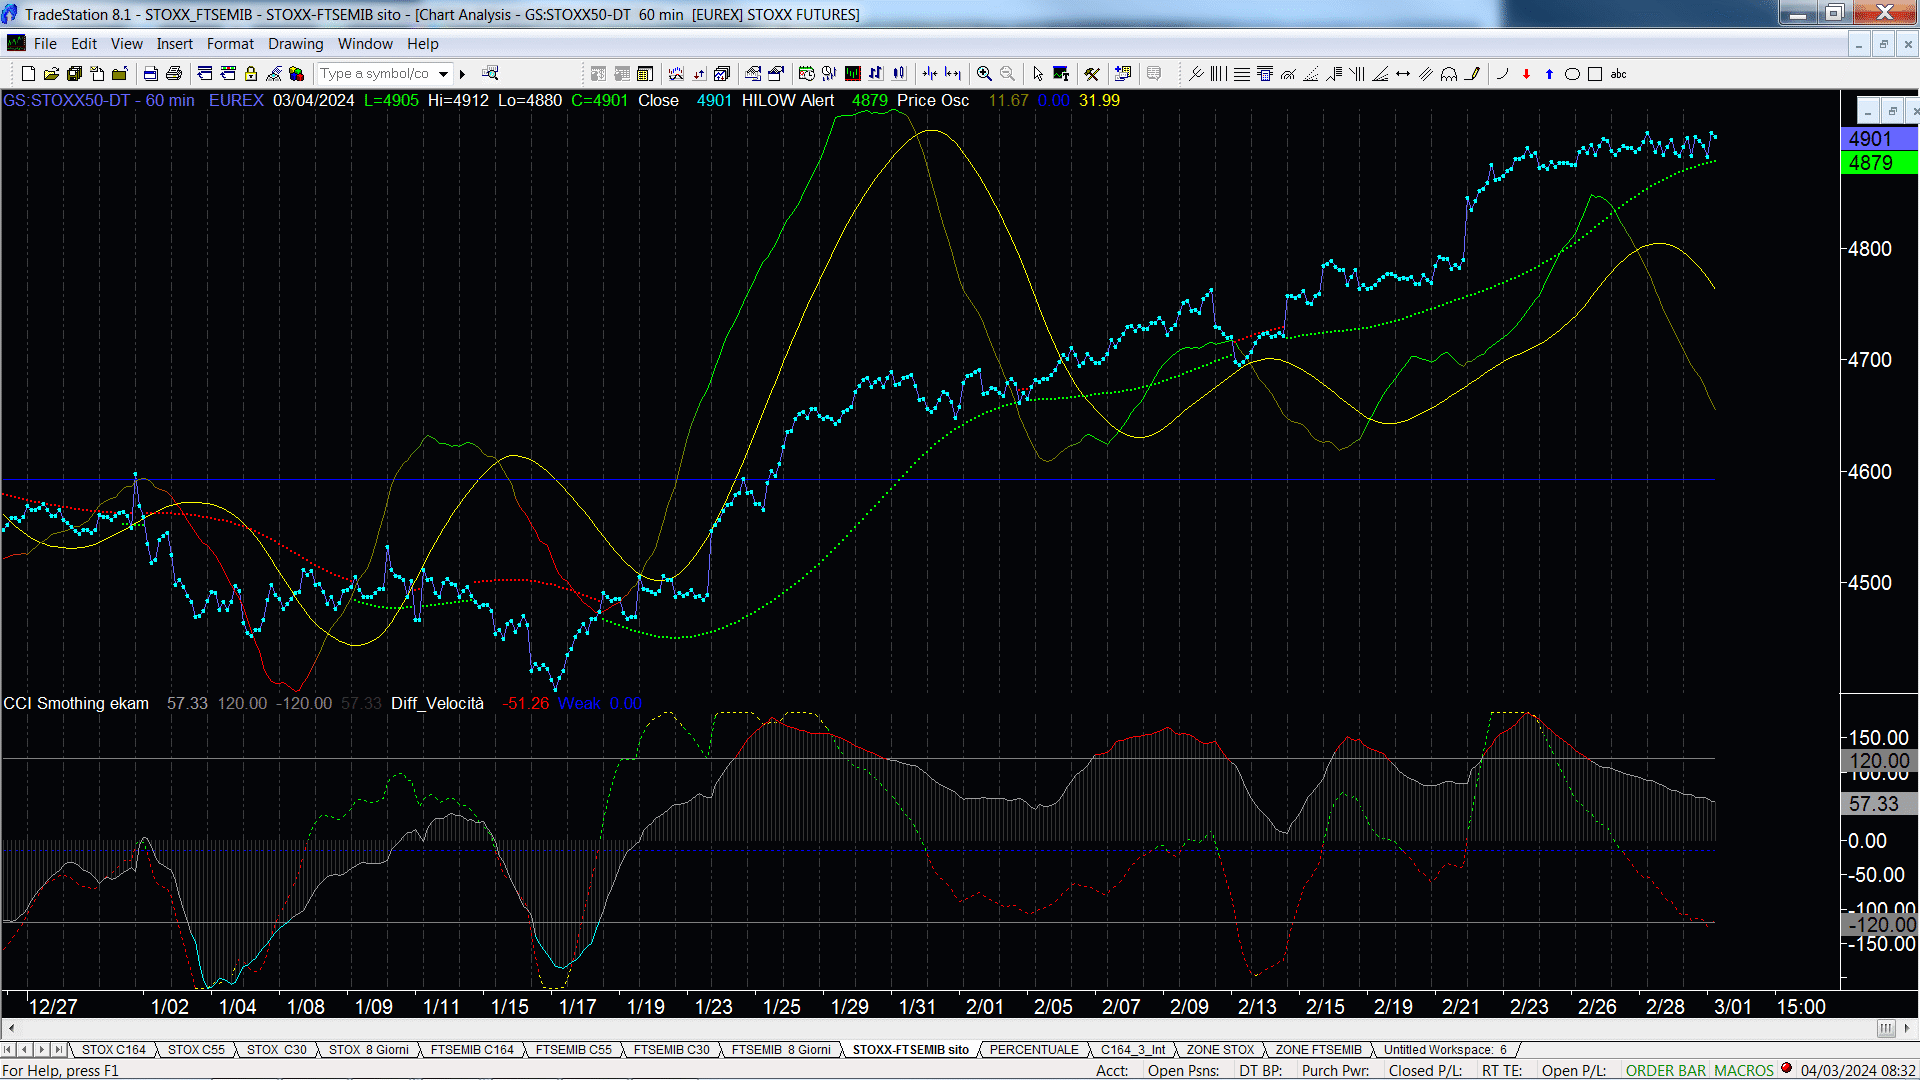The height and width of the screenshot is (1080, 1920).
Task: Click the zoom in magnifier icon
Action: pyautogui.click(x=984, y=74)
